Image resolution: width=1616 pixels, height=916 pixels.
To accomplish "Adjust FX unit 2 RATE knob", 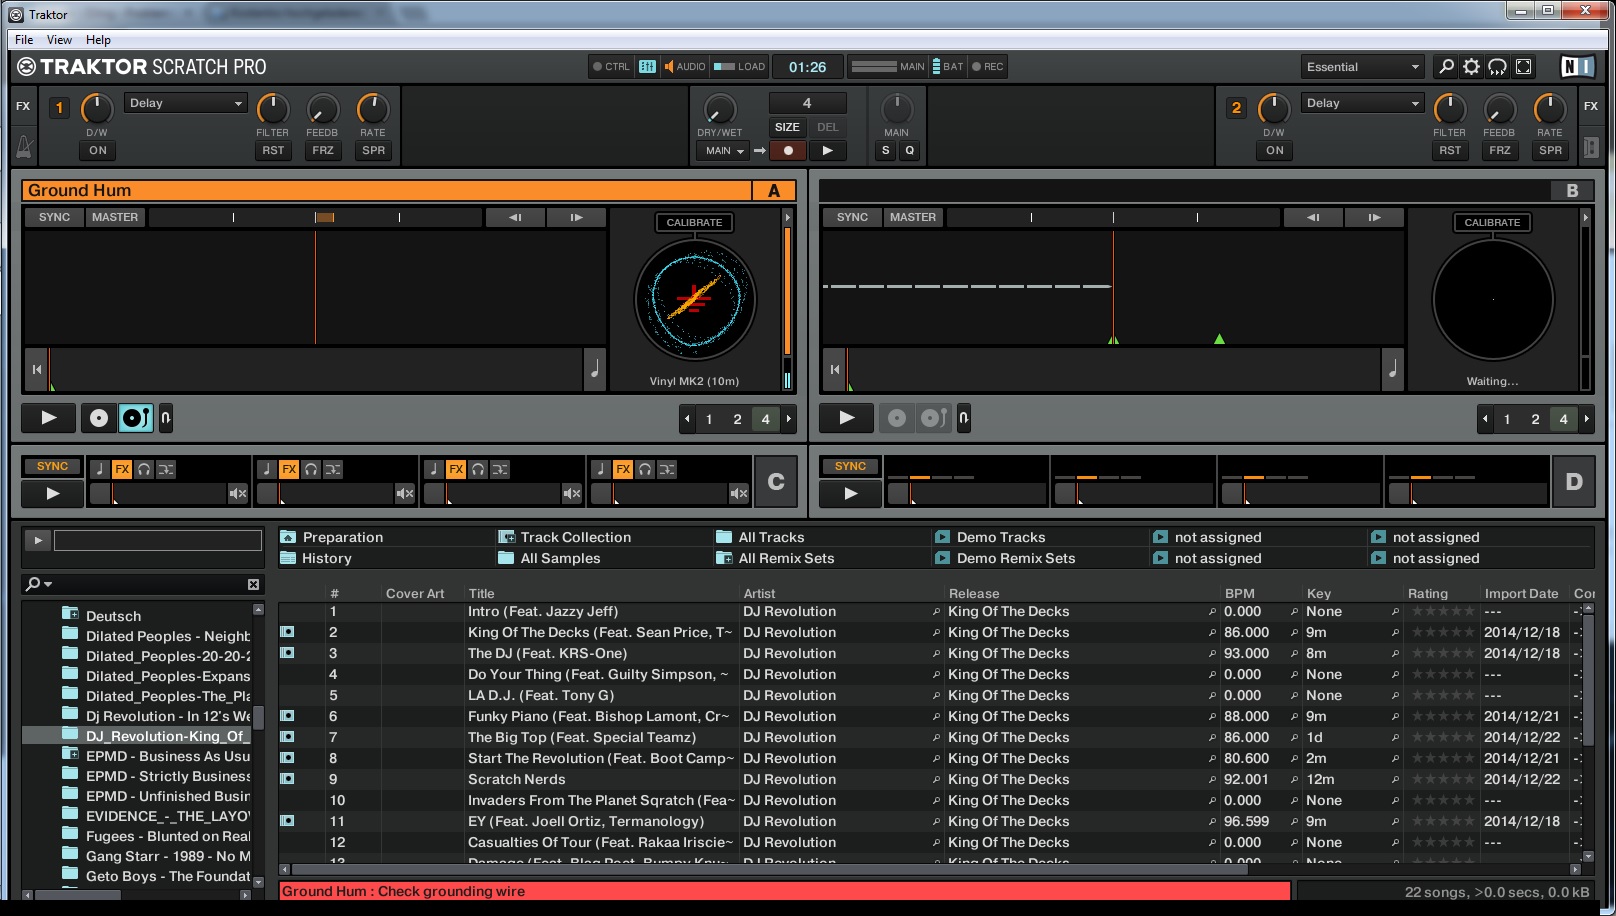I will [1550, 109].
